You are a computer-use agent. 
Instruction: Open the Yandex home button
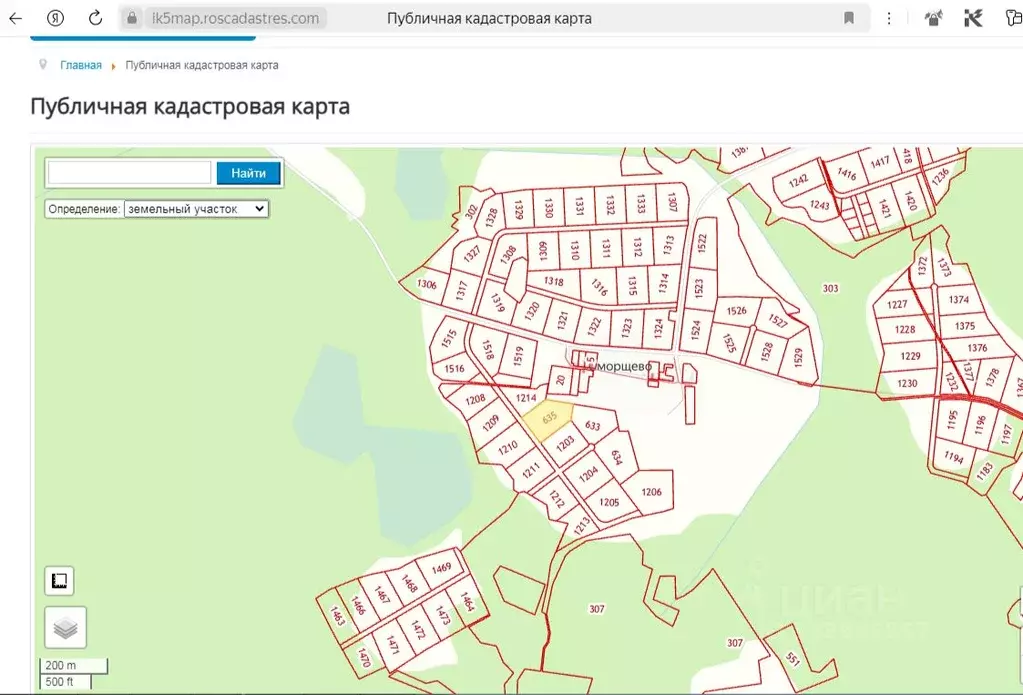tap(57, 18)
